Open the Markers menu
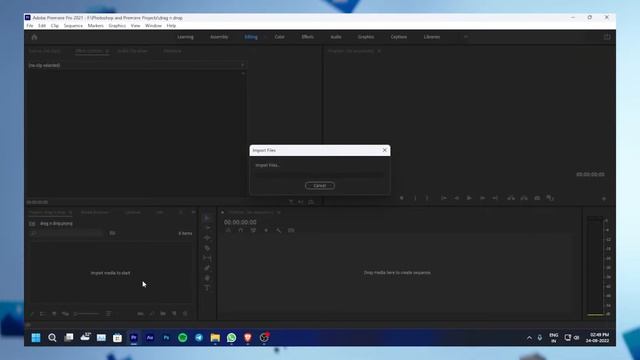Viewport: 640px width, 360px height. (96, 26)
